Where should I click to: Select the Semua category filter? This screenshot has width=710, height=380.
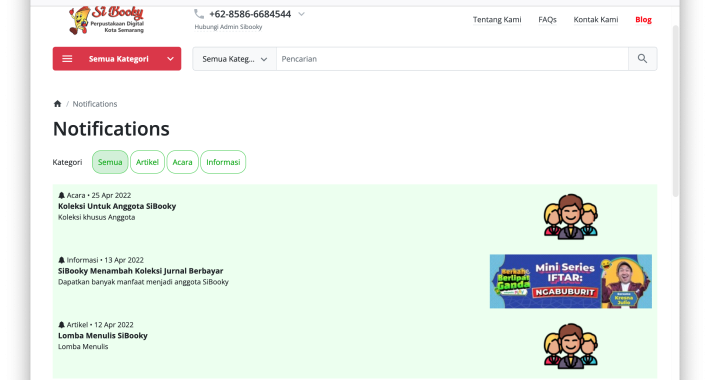(110, 162)
